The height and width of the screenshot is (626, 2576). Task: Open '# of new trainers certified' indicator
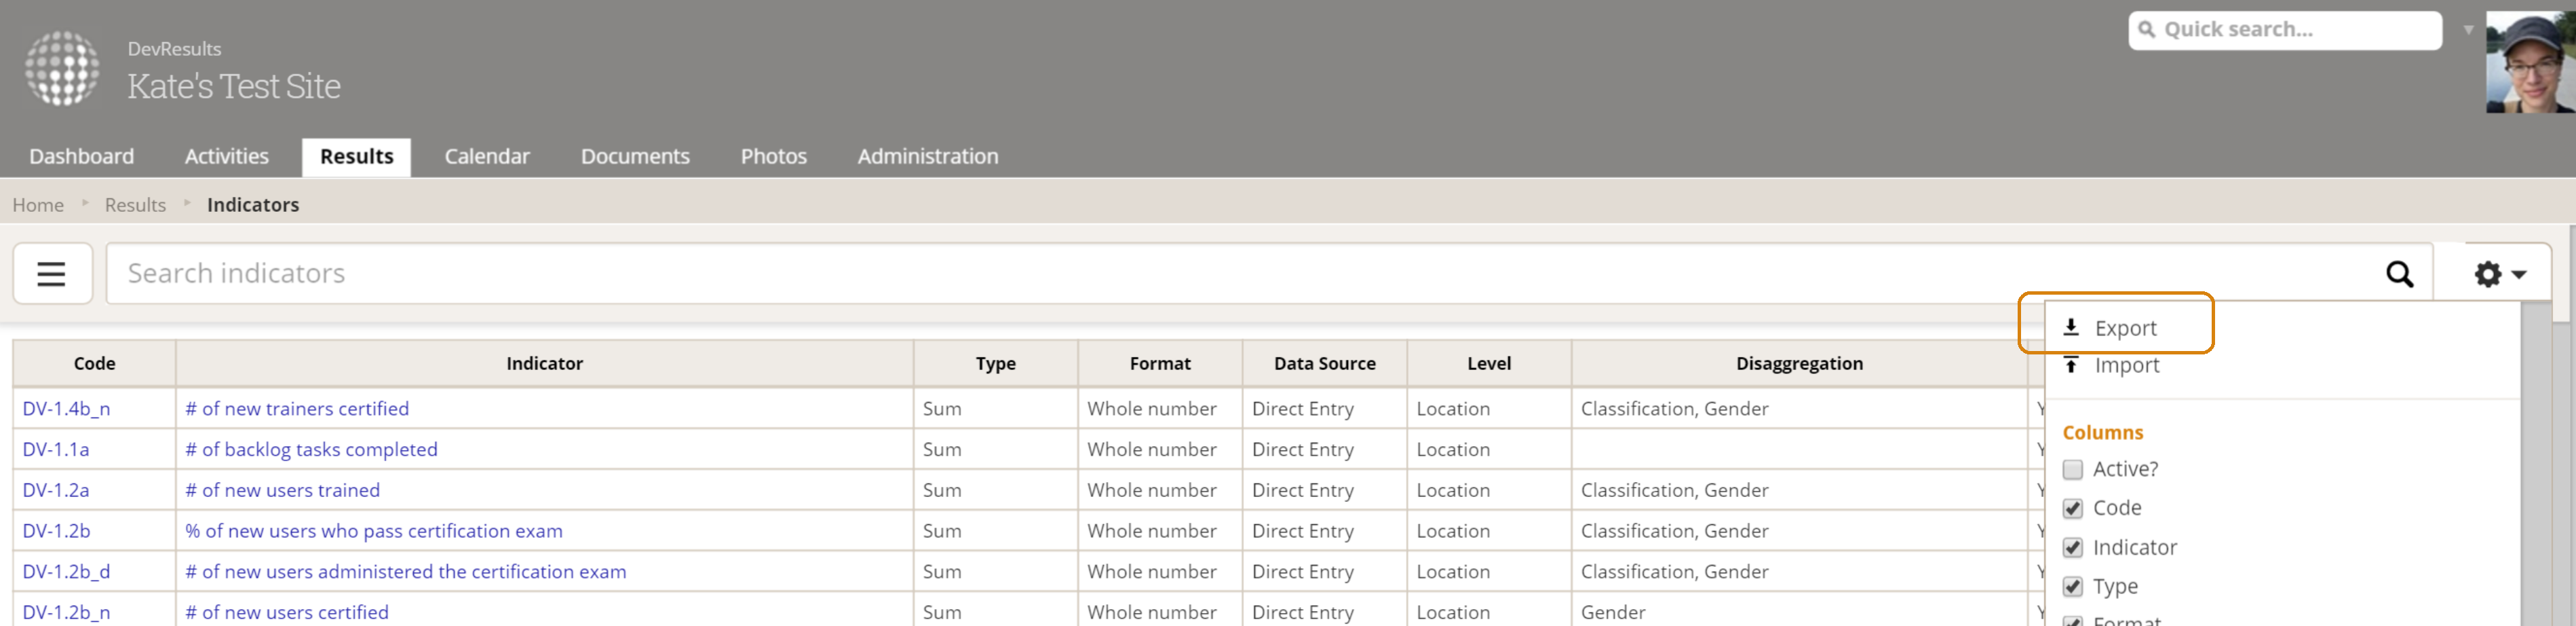pos(297,409)
